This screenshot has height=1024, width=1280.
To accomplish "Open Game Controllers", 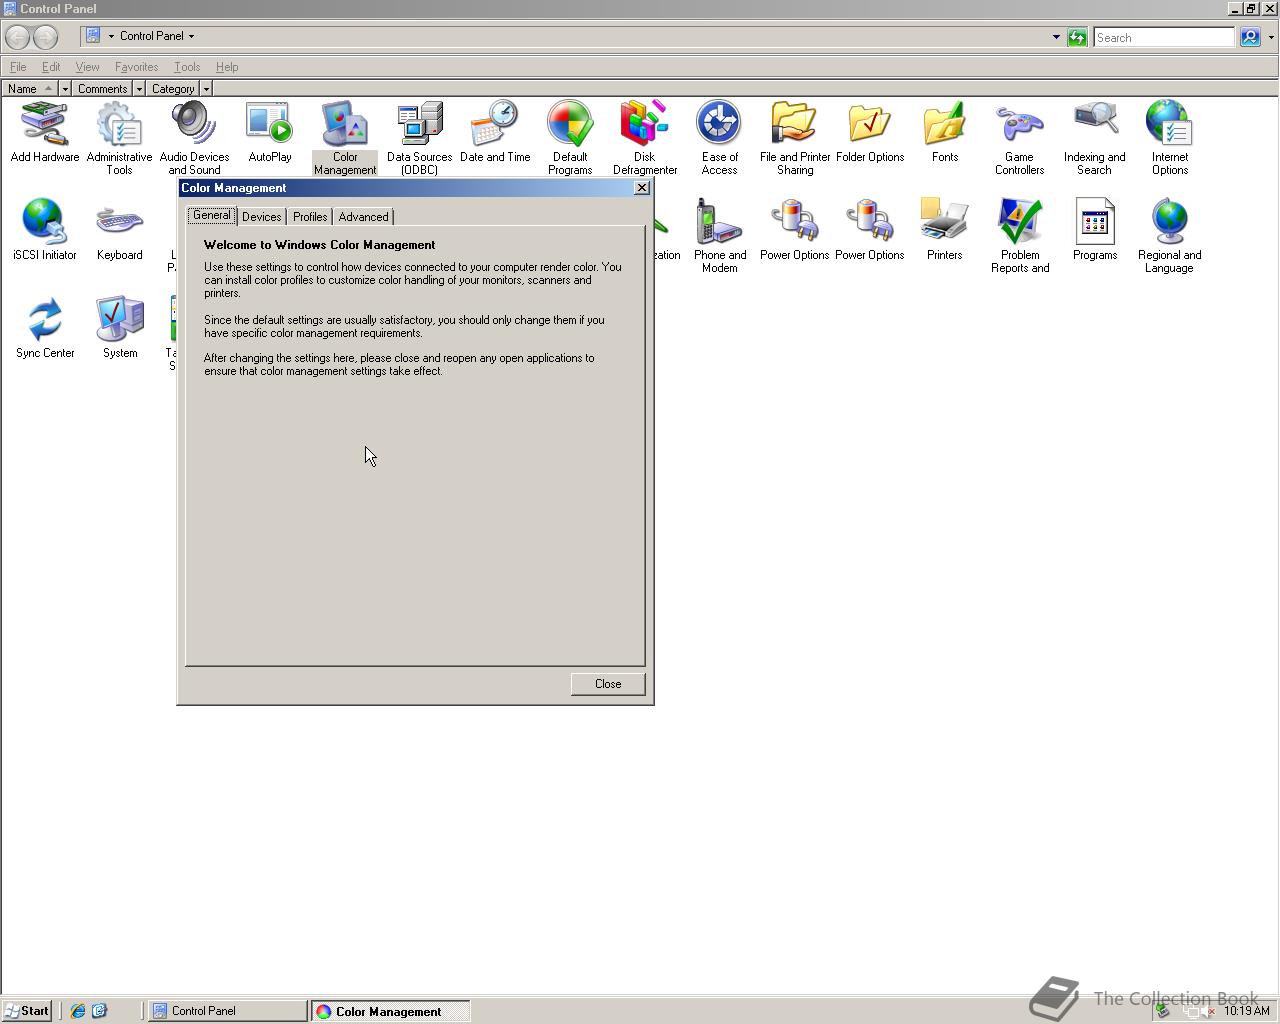I will [1019, 138].
